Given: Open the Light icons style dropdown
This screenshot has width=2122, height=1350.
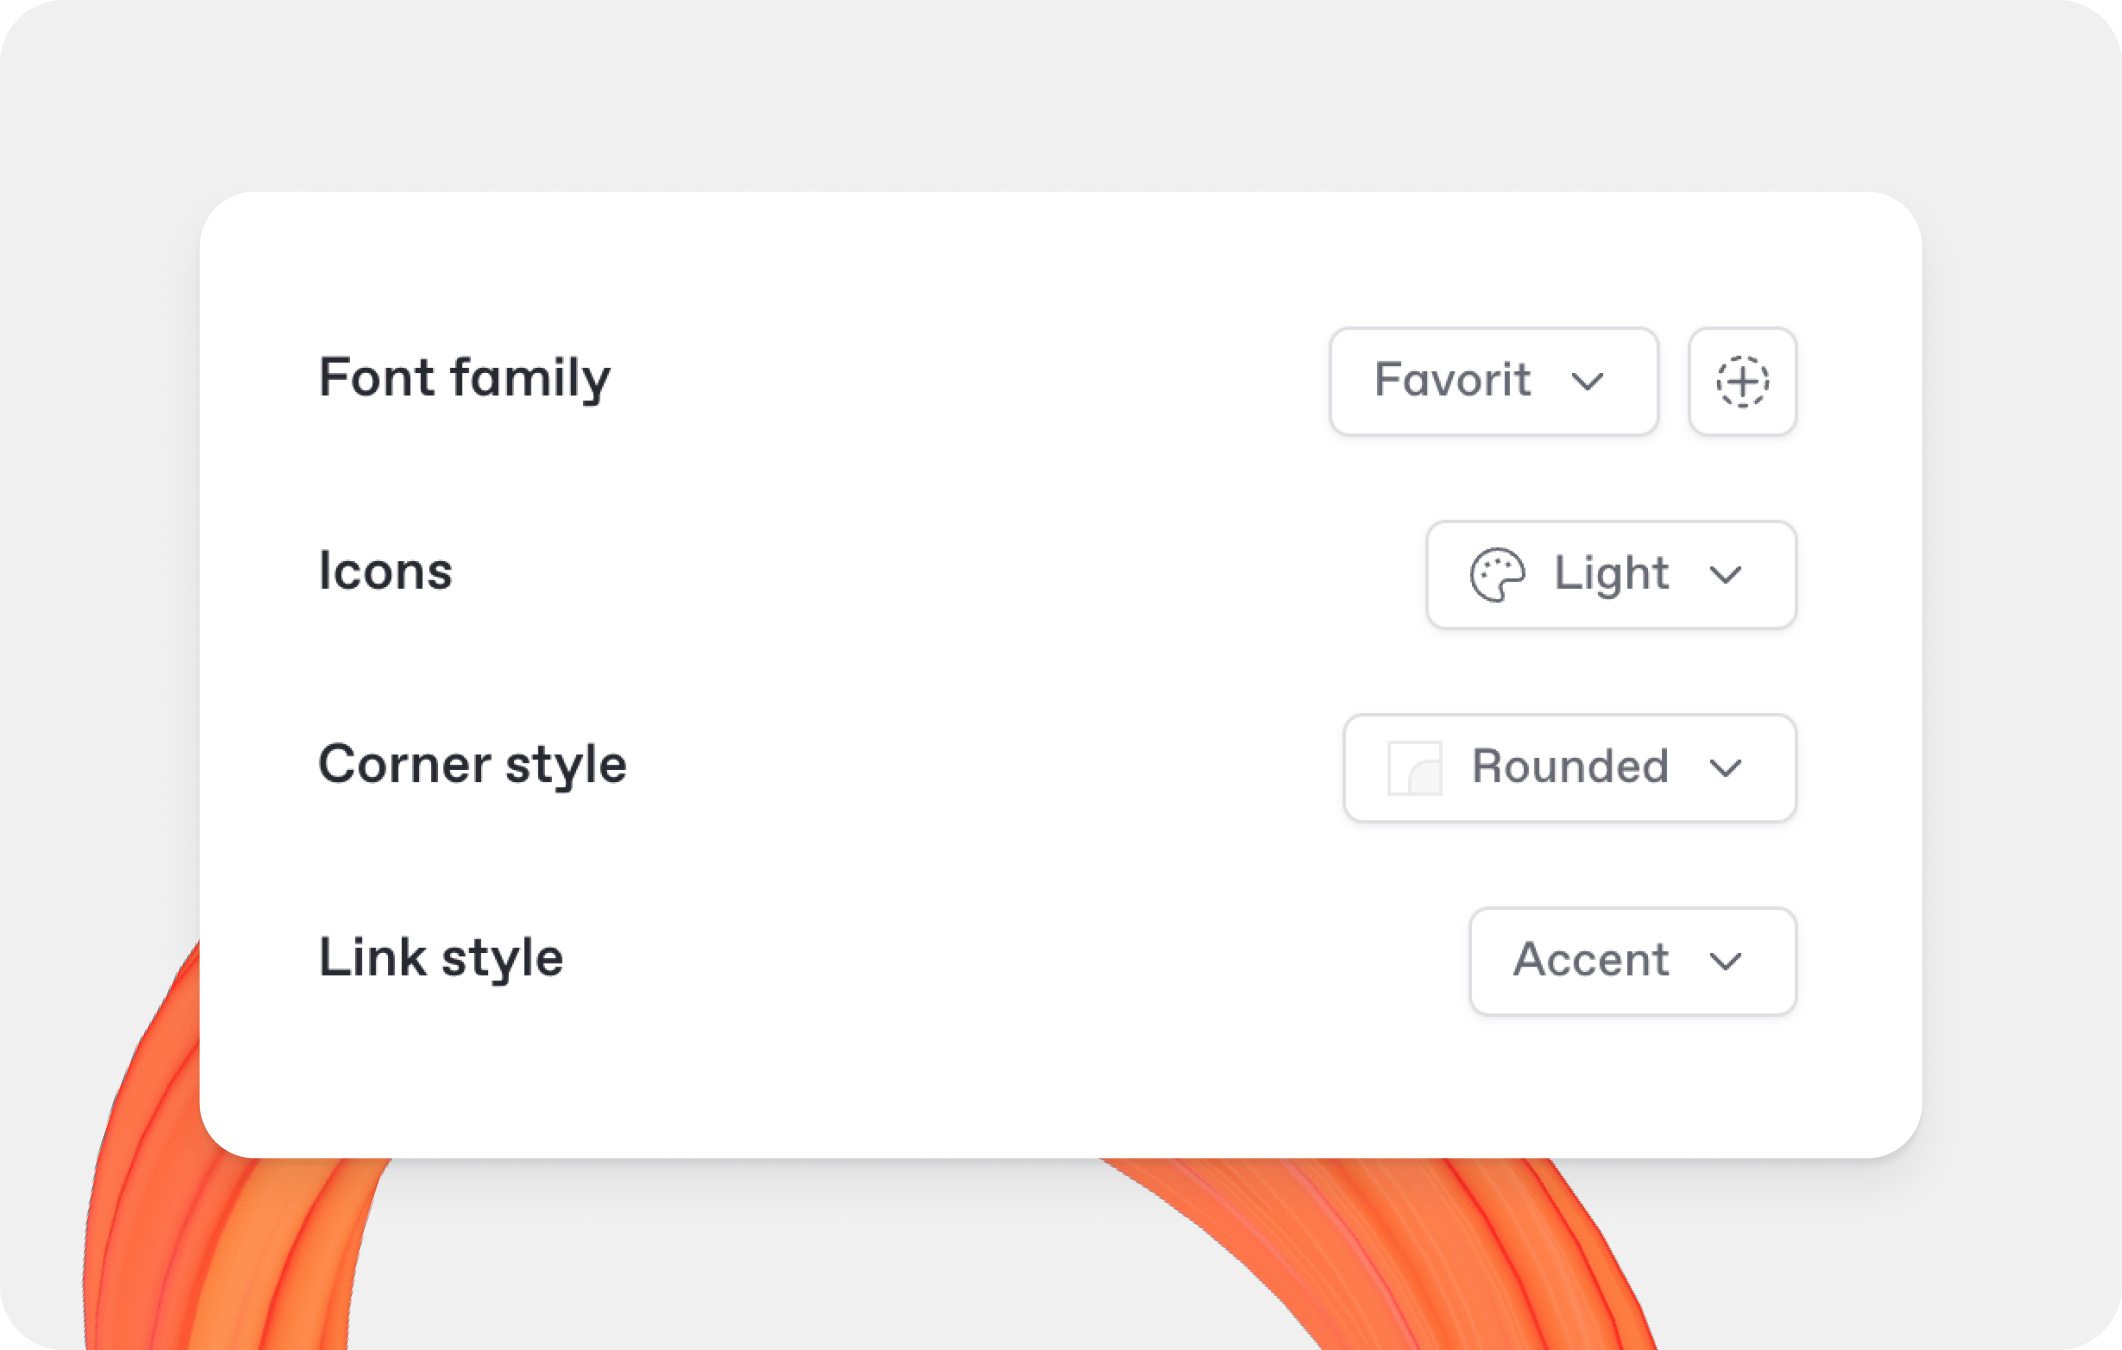Looking at the screenshot, I should pos(1610,574).
